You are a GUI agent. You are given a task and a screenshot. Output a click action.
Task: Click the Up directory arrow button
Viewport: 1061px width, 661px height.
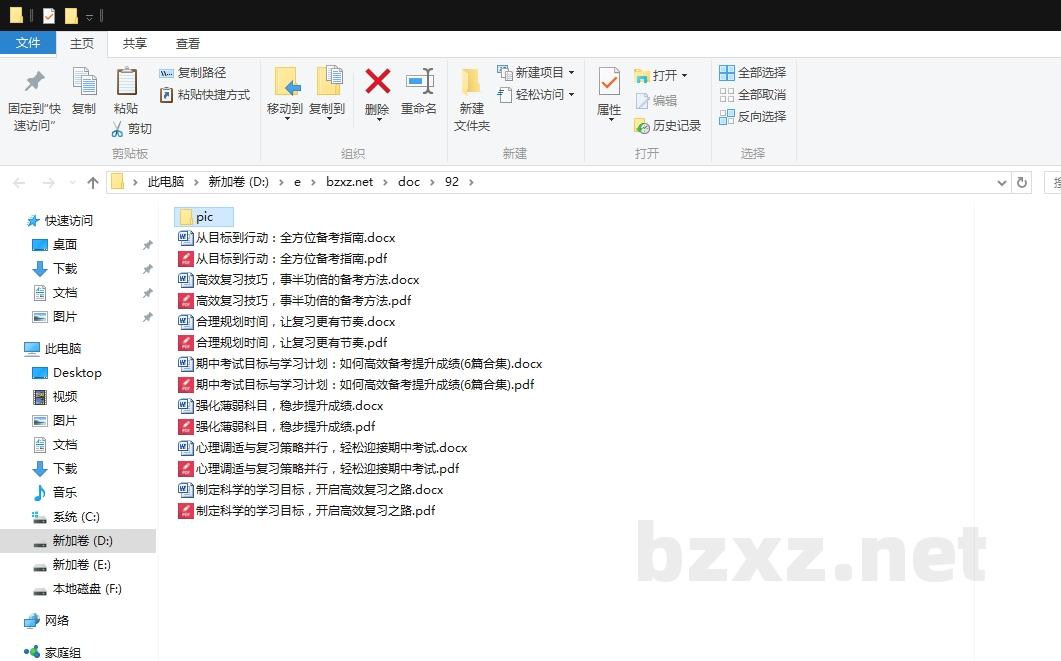tap(93, 182)
